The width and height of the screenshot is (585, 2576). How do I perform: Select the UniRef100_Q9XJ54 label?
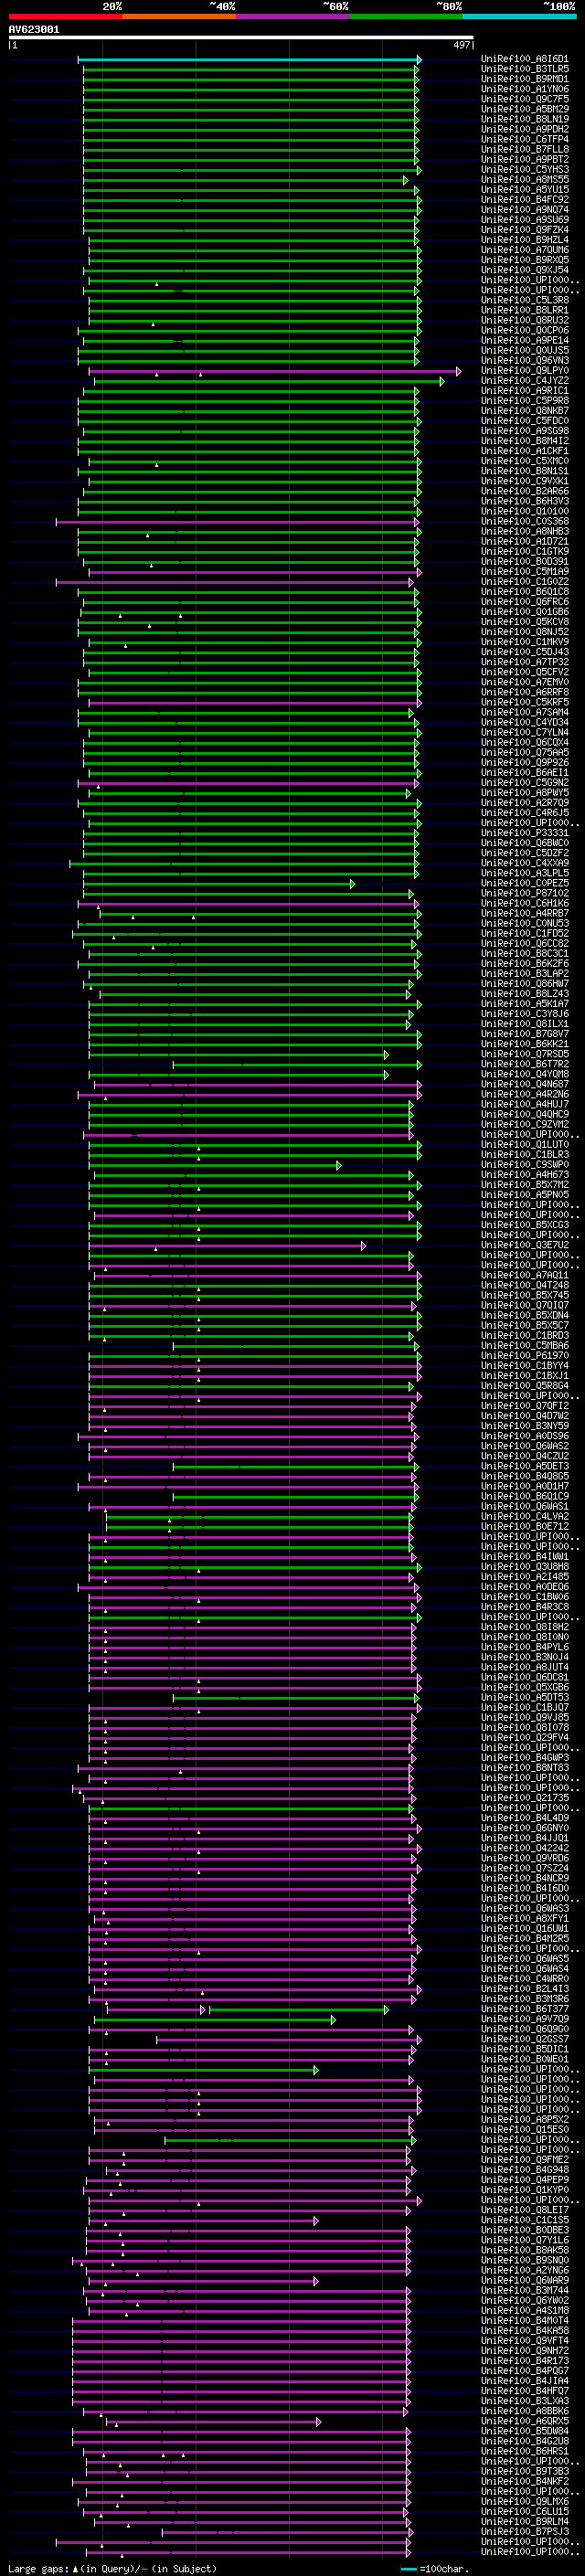[525, 270]
